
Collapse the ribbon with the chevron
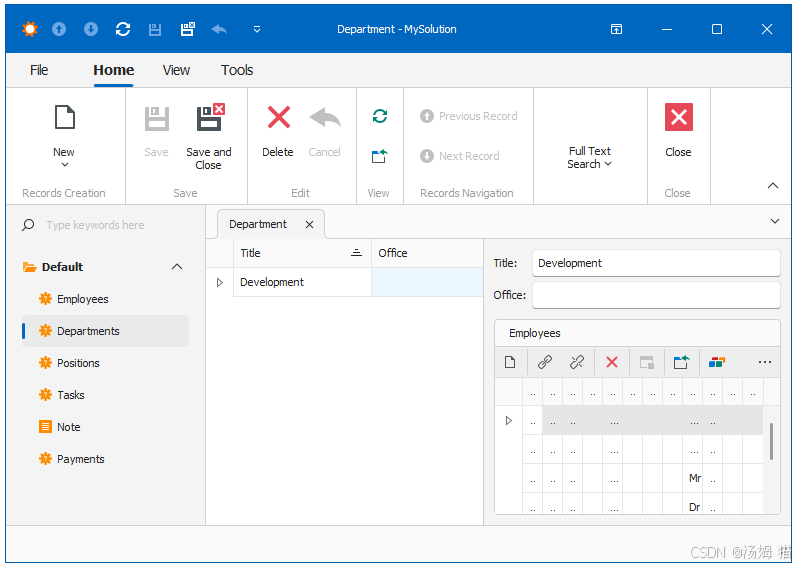click(773, 185)
